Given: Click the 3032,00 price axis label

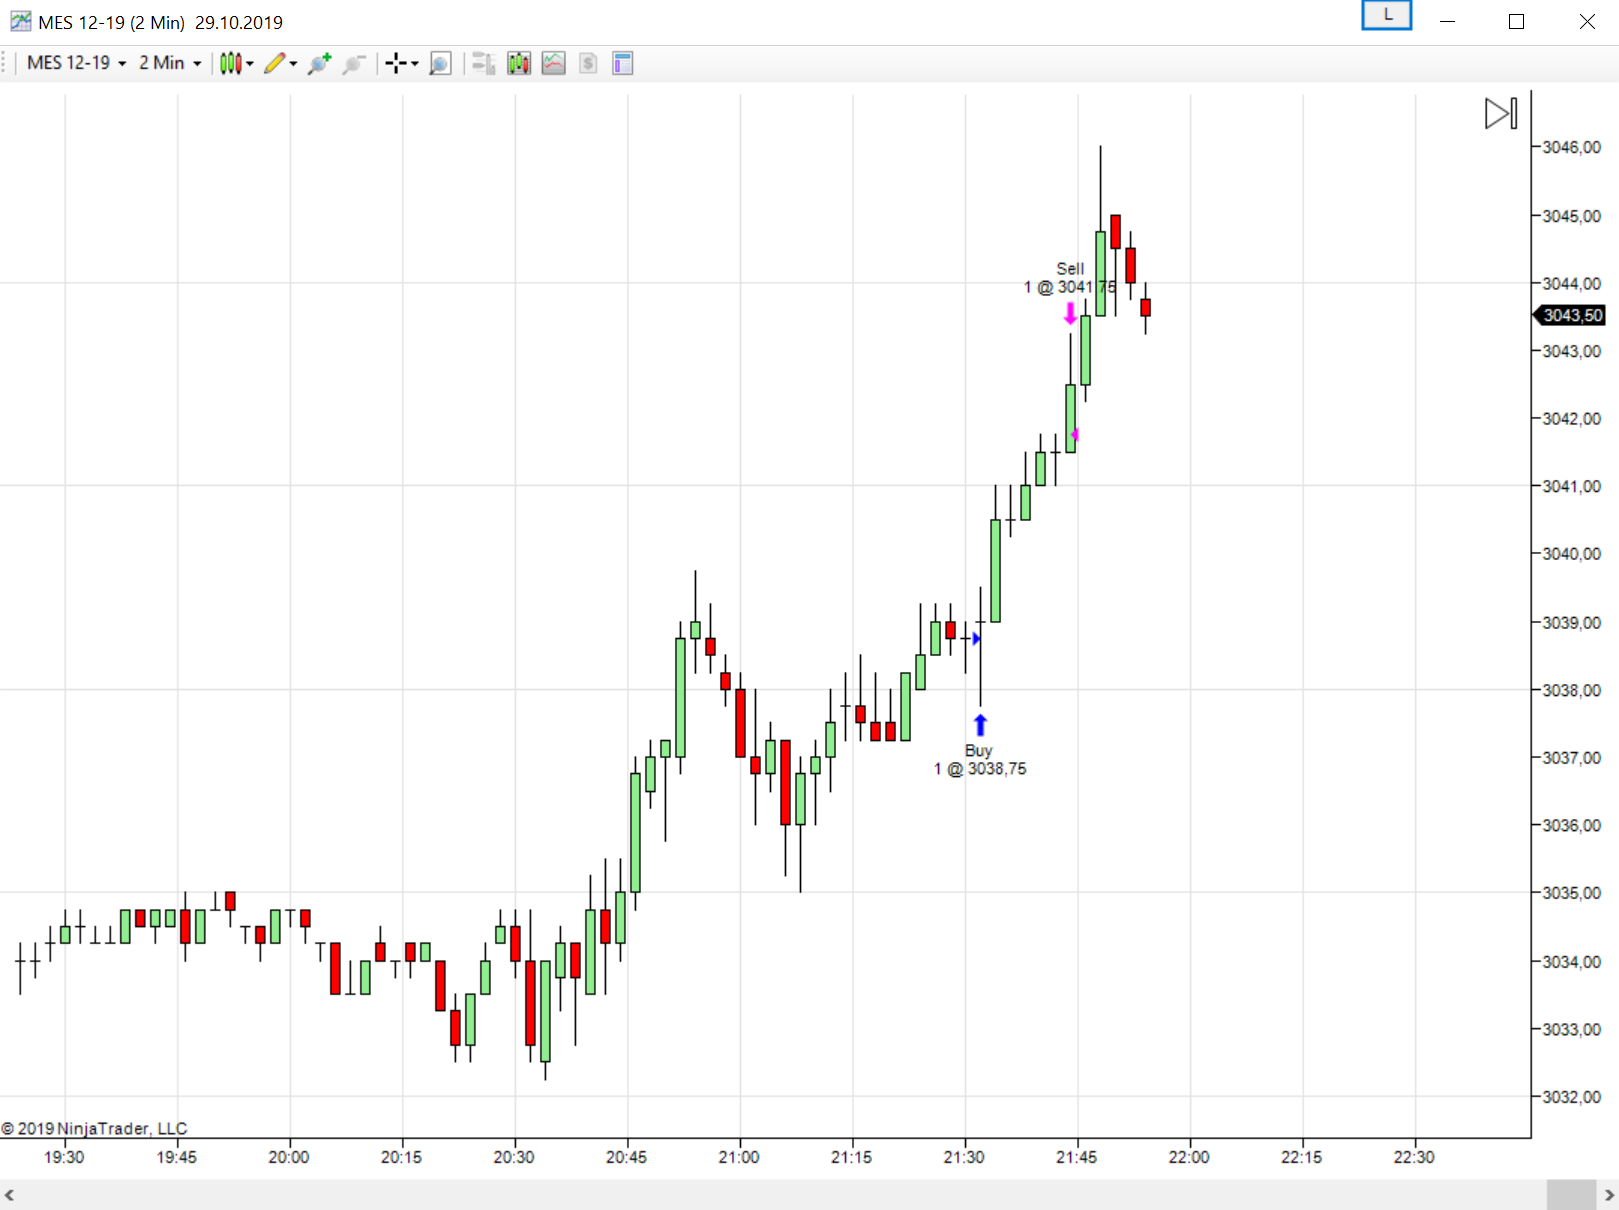Looking at the screenshot, I should click(1571, 1097).
